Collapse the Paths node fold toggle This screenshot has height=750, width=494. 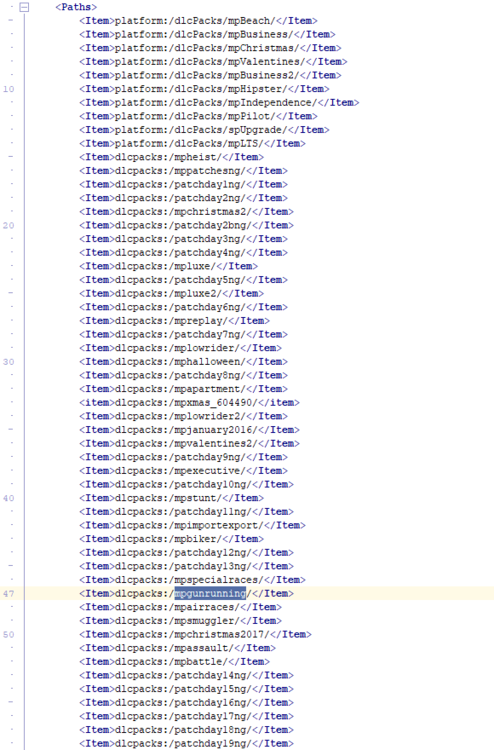(24, 7)
